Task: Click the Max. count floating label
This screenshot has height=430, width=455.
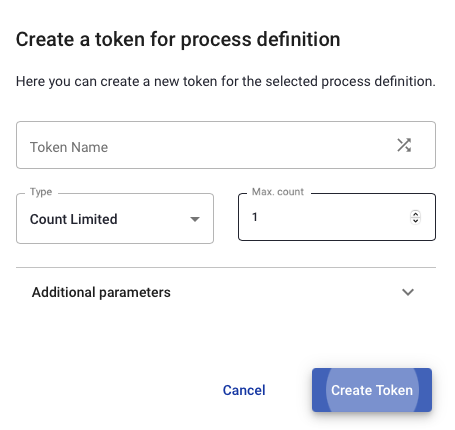Action: coord(278,192)
